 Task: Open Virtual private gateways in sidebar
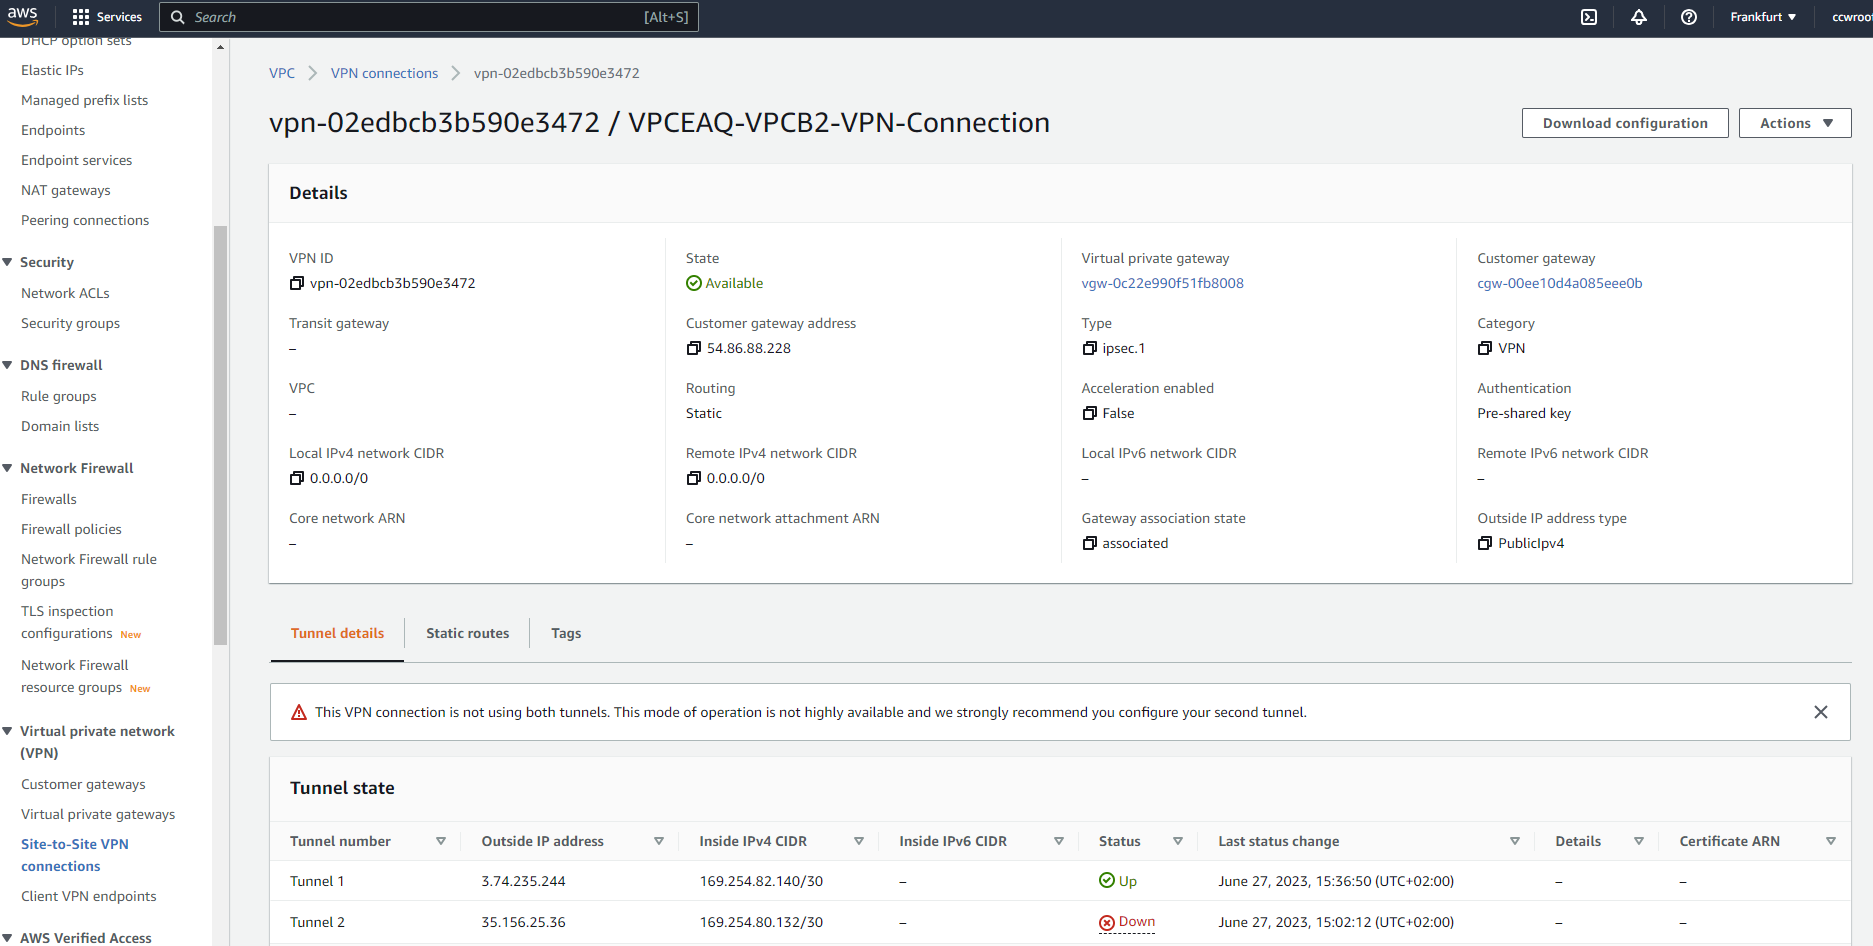pyautogui.click(x=98, y=814)
